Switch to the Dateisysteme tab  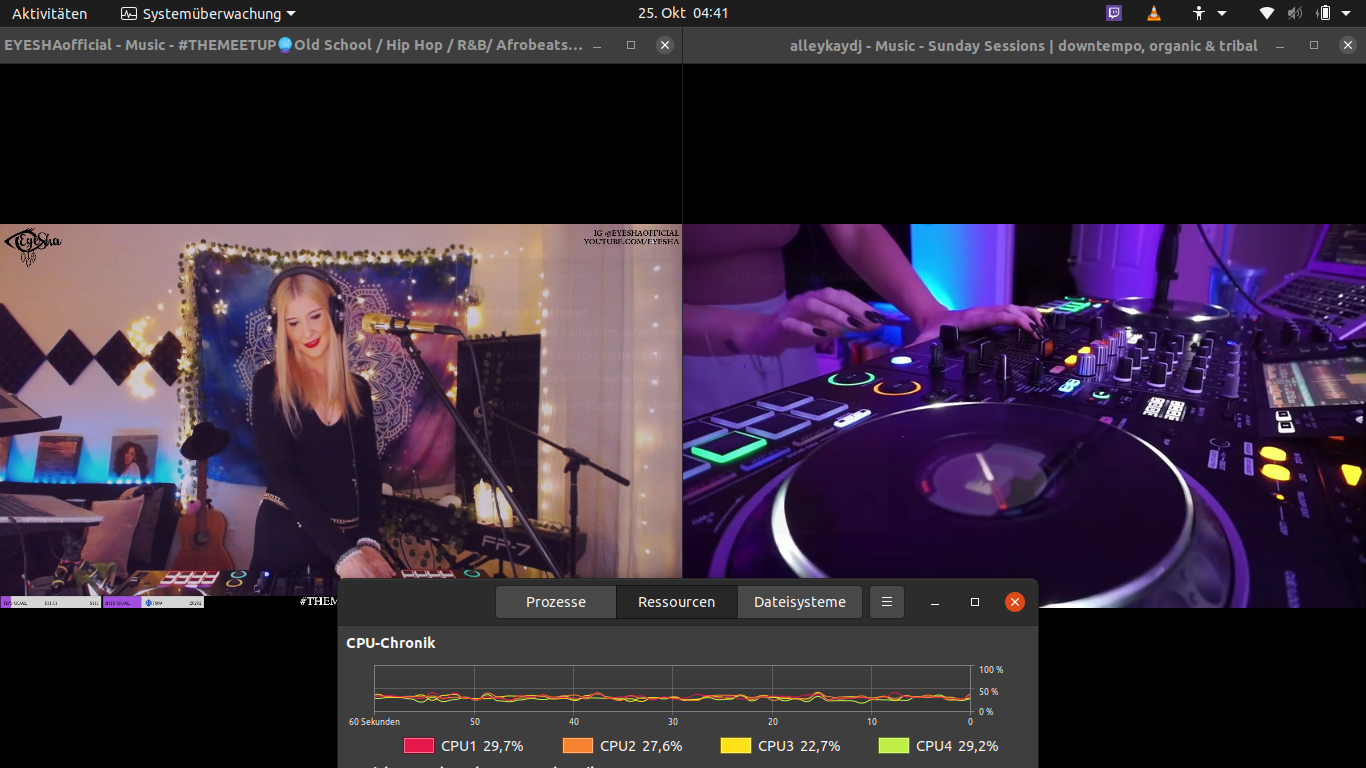pos(800,602)
